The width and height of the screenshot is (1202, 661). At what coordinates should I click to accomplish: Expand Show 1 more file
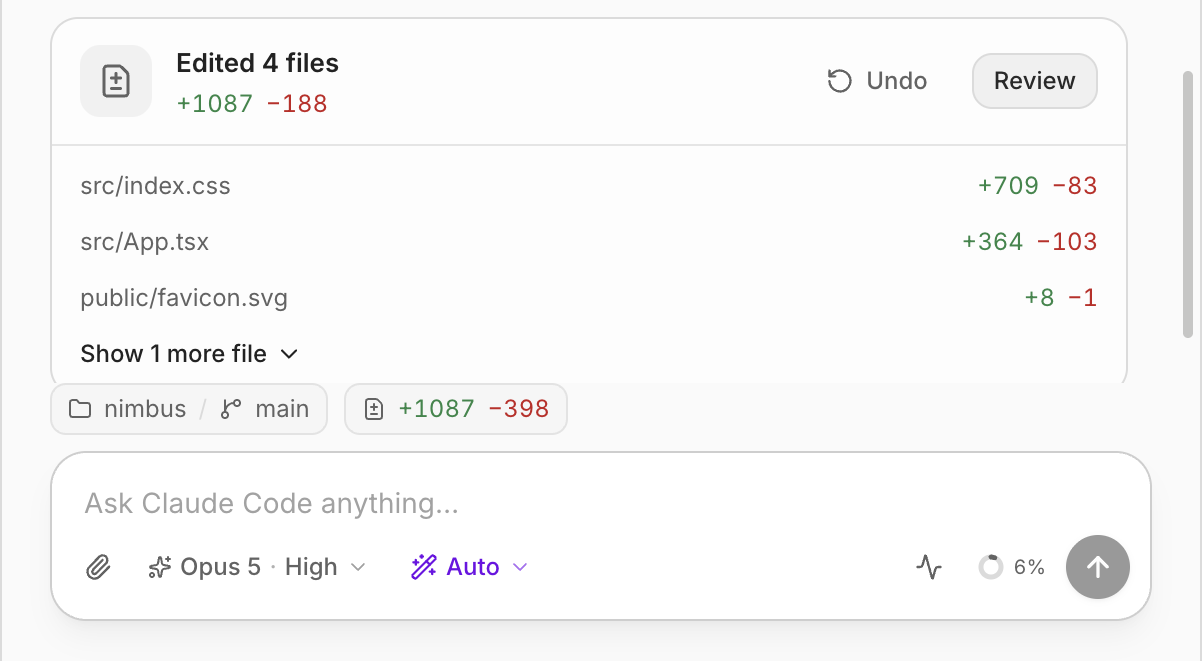tap(189, 353)
